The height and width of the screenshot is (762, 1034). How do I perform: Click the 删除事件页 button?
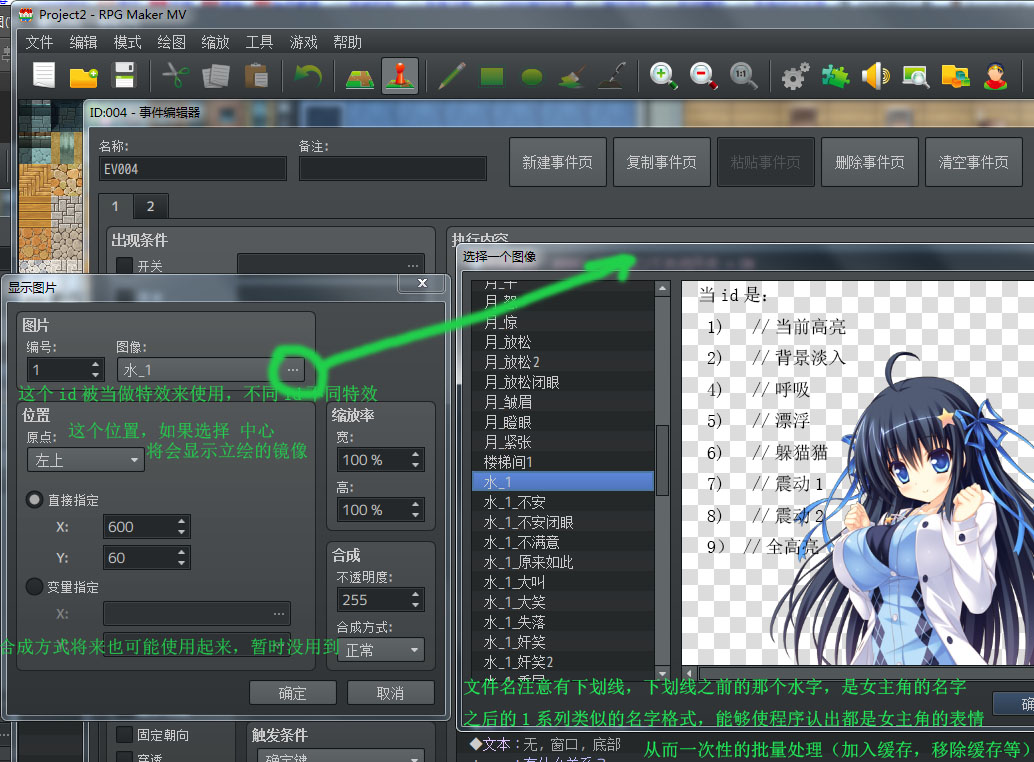870,162
